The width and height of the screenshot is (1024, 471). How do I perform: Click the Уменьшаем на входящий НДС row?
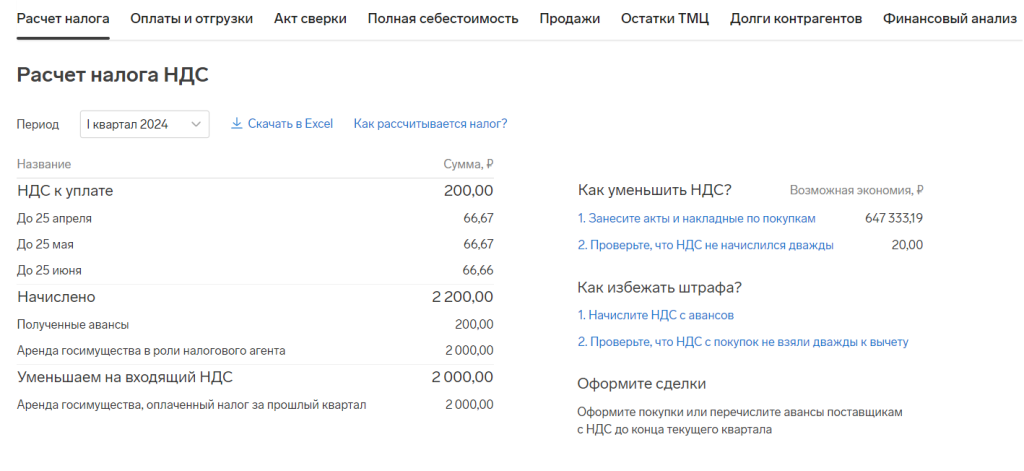pyautogui.click(x=255, y=377)
